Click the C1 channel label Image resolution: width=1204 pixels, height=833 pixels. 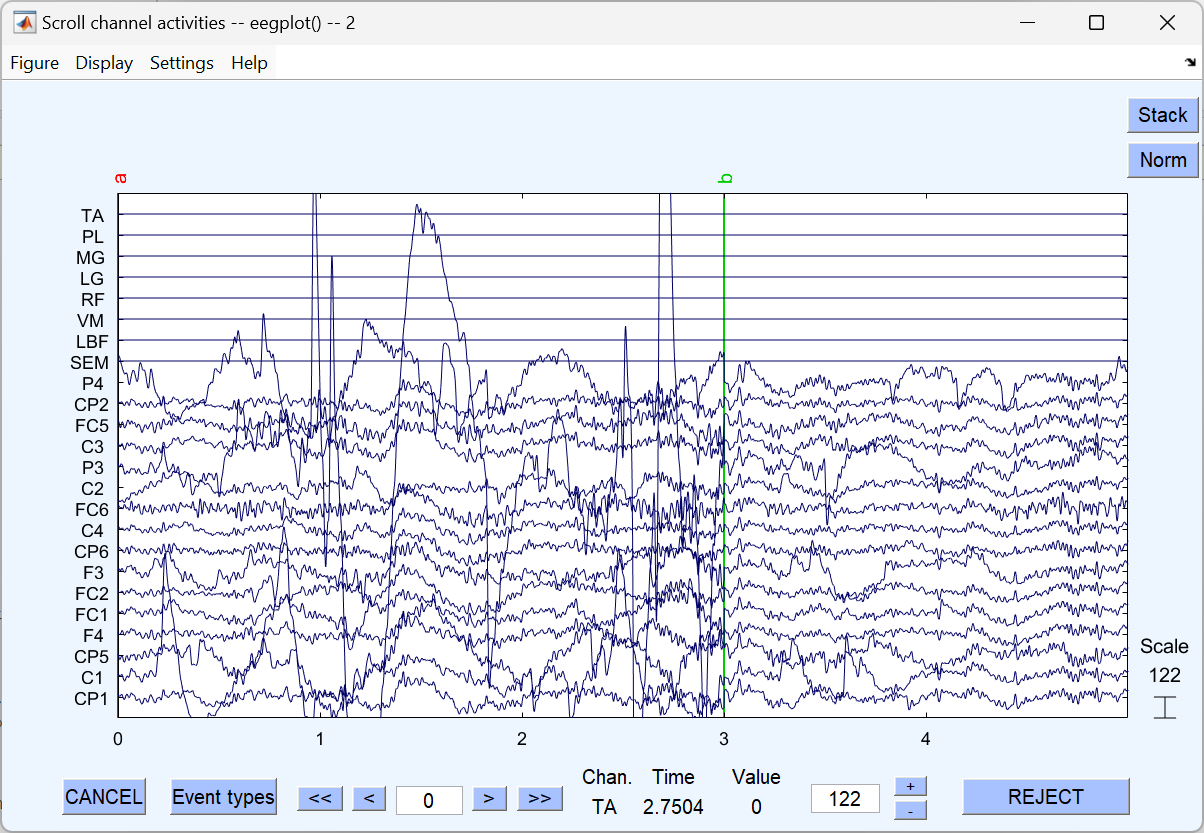tap(92, 677)
